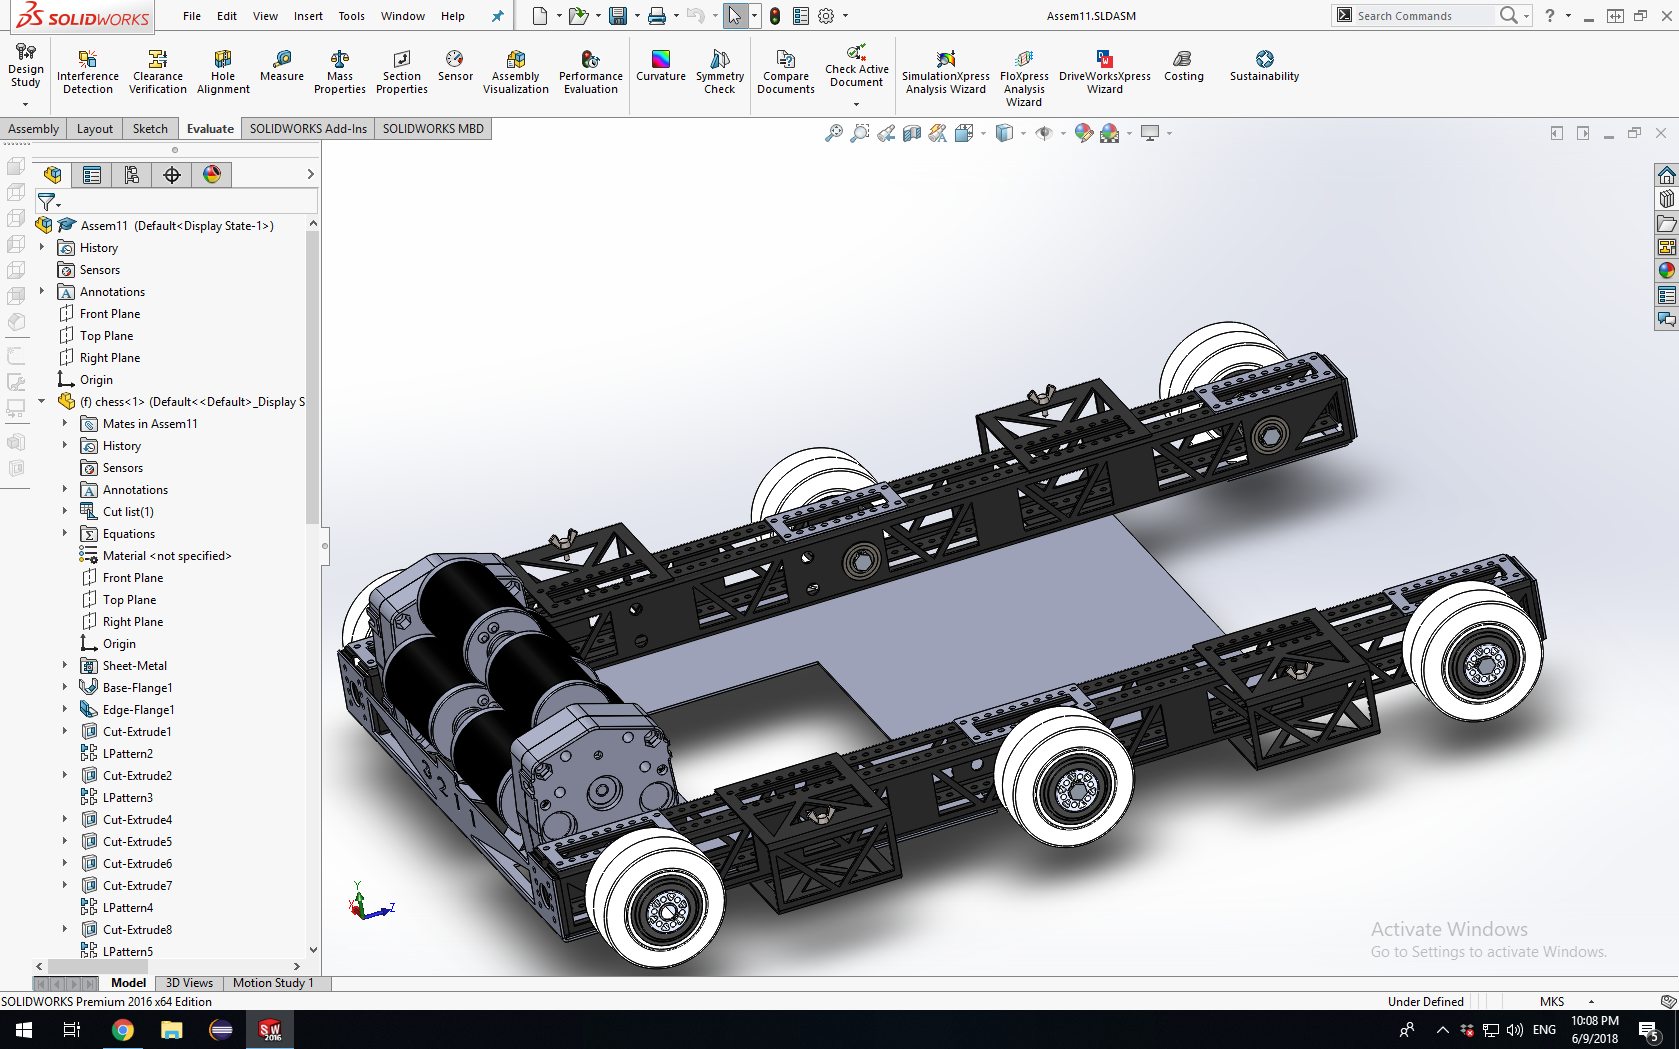
Task: Open File Explorer from taskbar
Action: pyautogui.click(x=171, y=1030)
